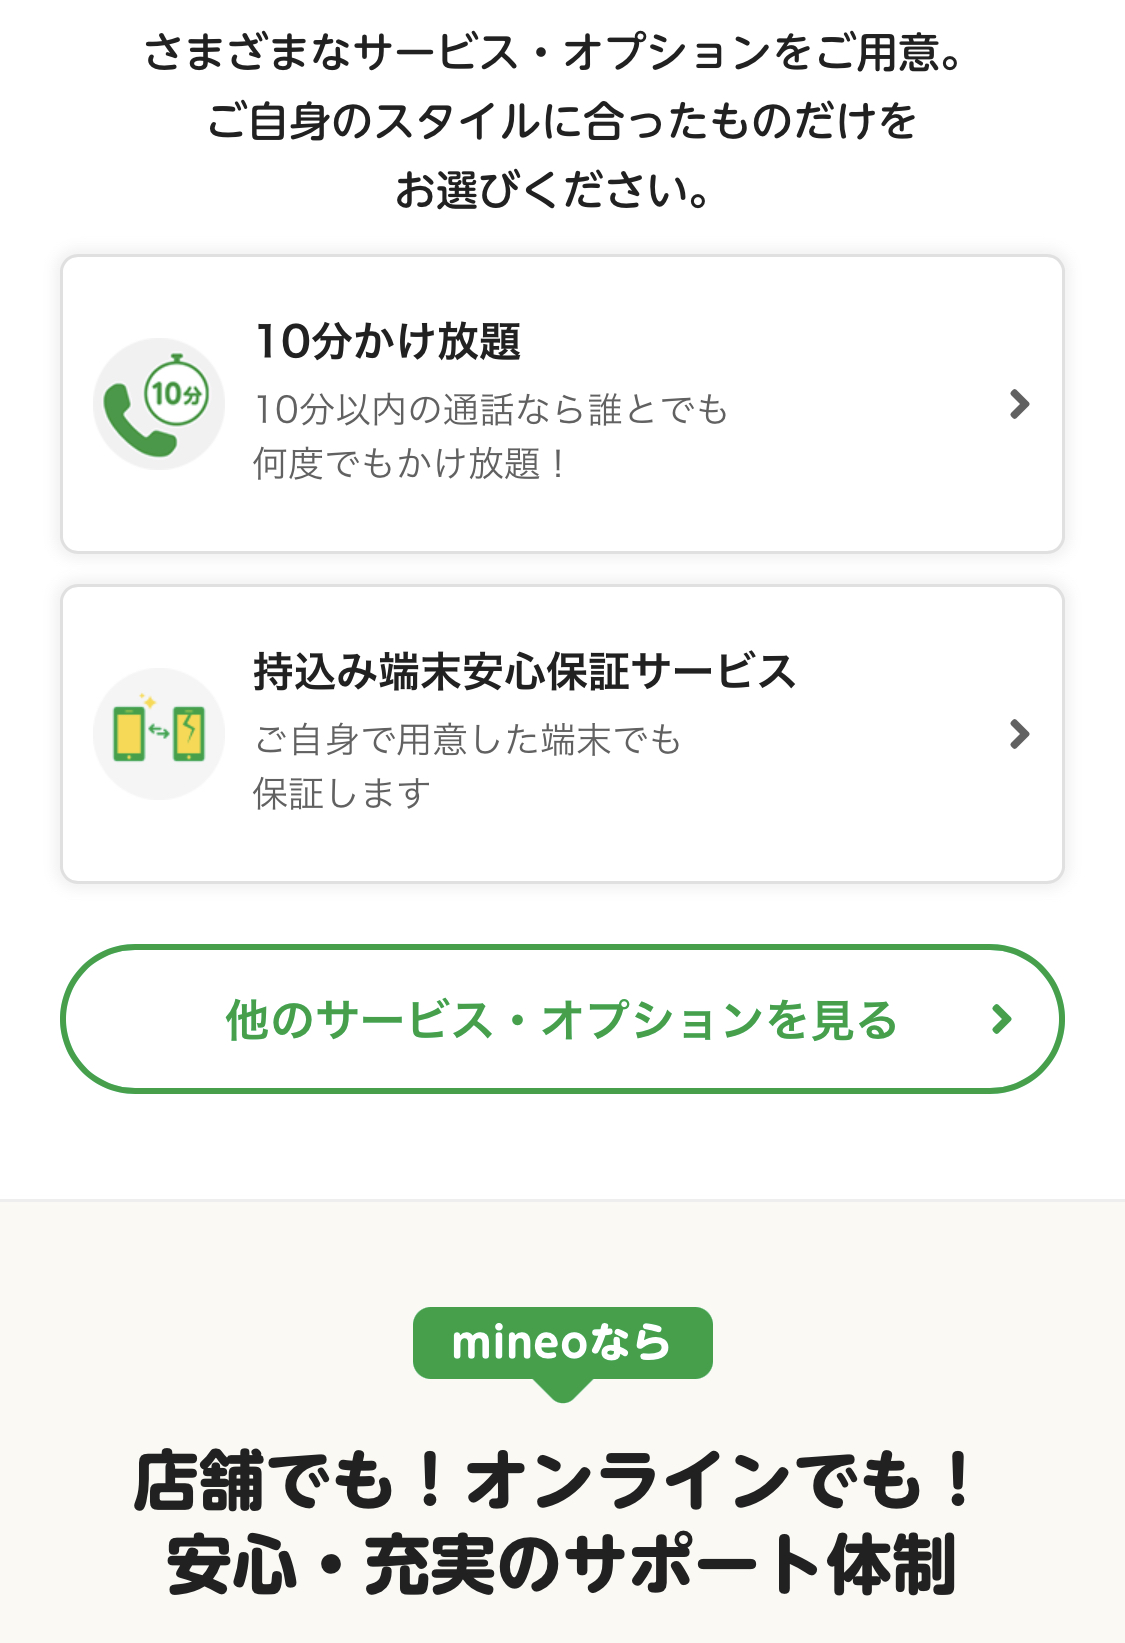Open 持込み端末安心保証サービス using its chevron arrow

click(x=1019, y=734)
